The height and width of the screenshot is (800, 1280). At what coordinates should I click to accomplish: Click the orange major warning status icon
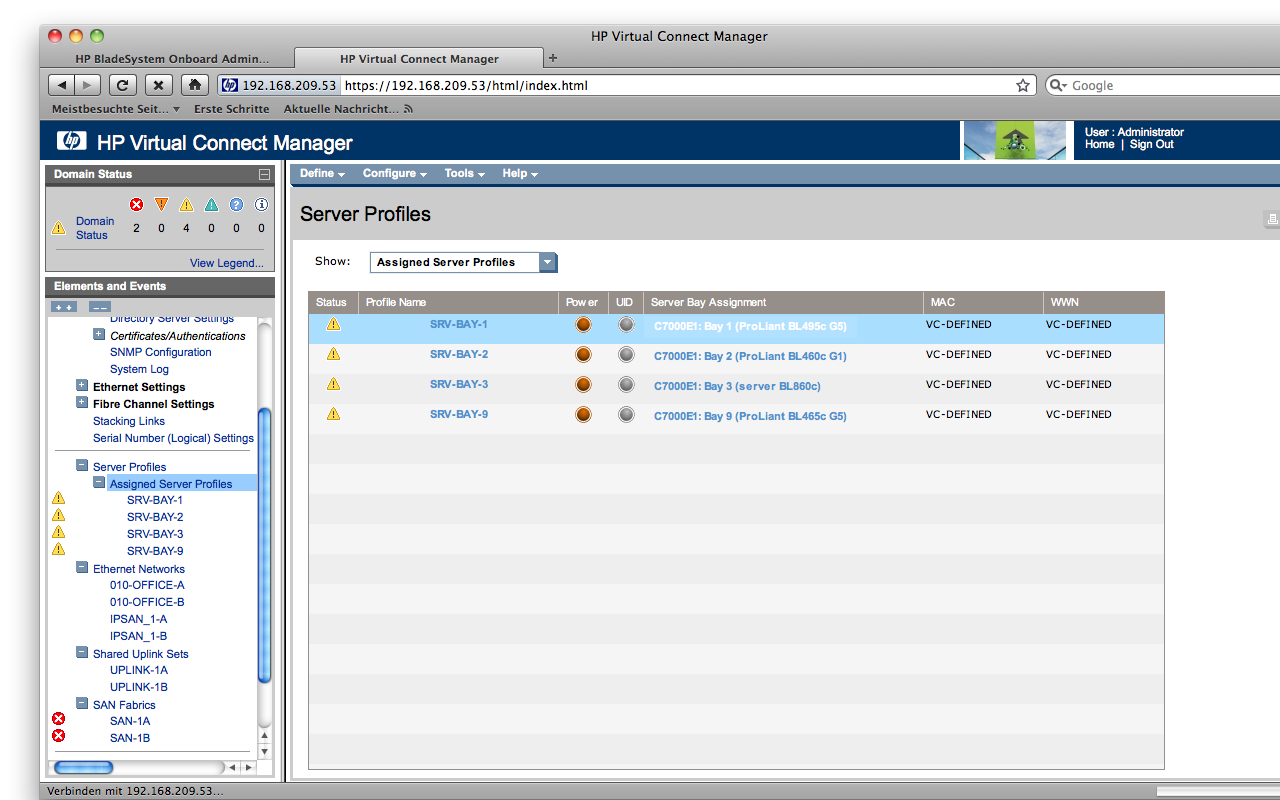[161, 204]
